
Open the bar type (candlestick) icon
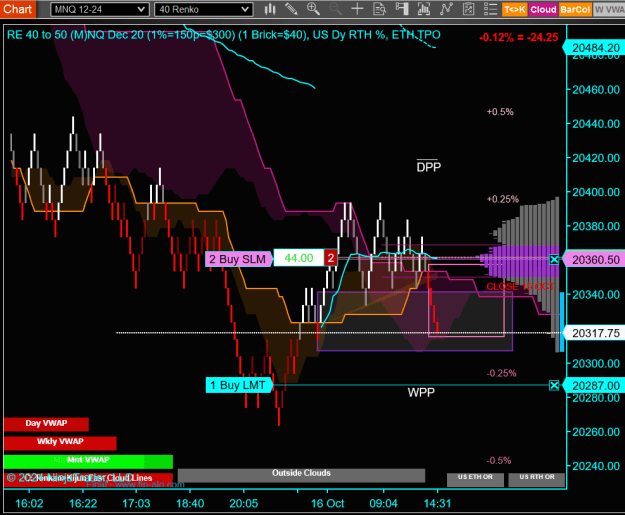click(x=270, y=9)
